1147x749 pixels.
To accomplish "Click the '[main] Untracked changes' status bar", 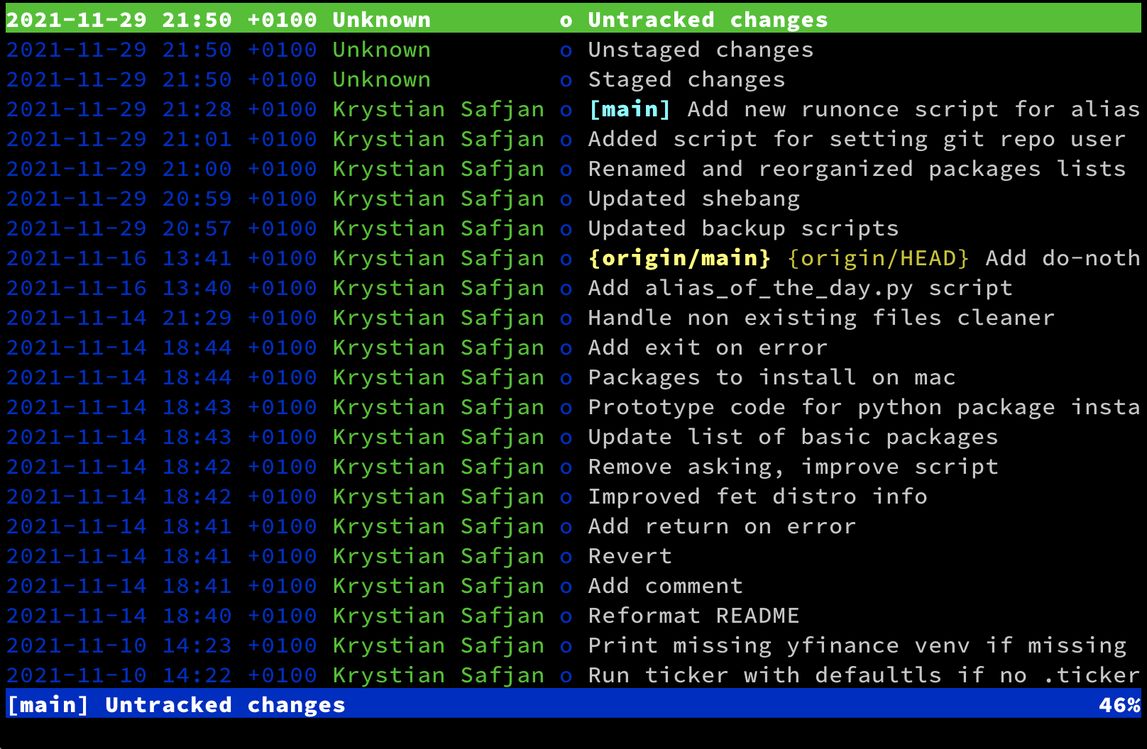I will [175, 704].
